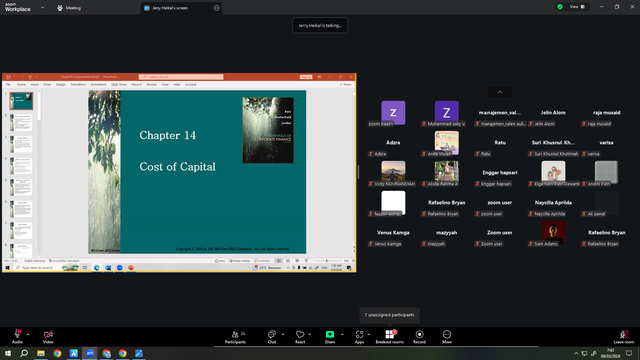Image resolution: width=640 pixels, height=360 pixels.
Task: Open the Windows notification center
Action: 629,353
